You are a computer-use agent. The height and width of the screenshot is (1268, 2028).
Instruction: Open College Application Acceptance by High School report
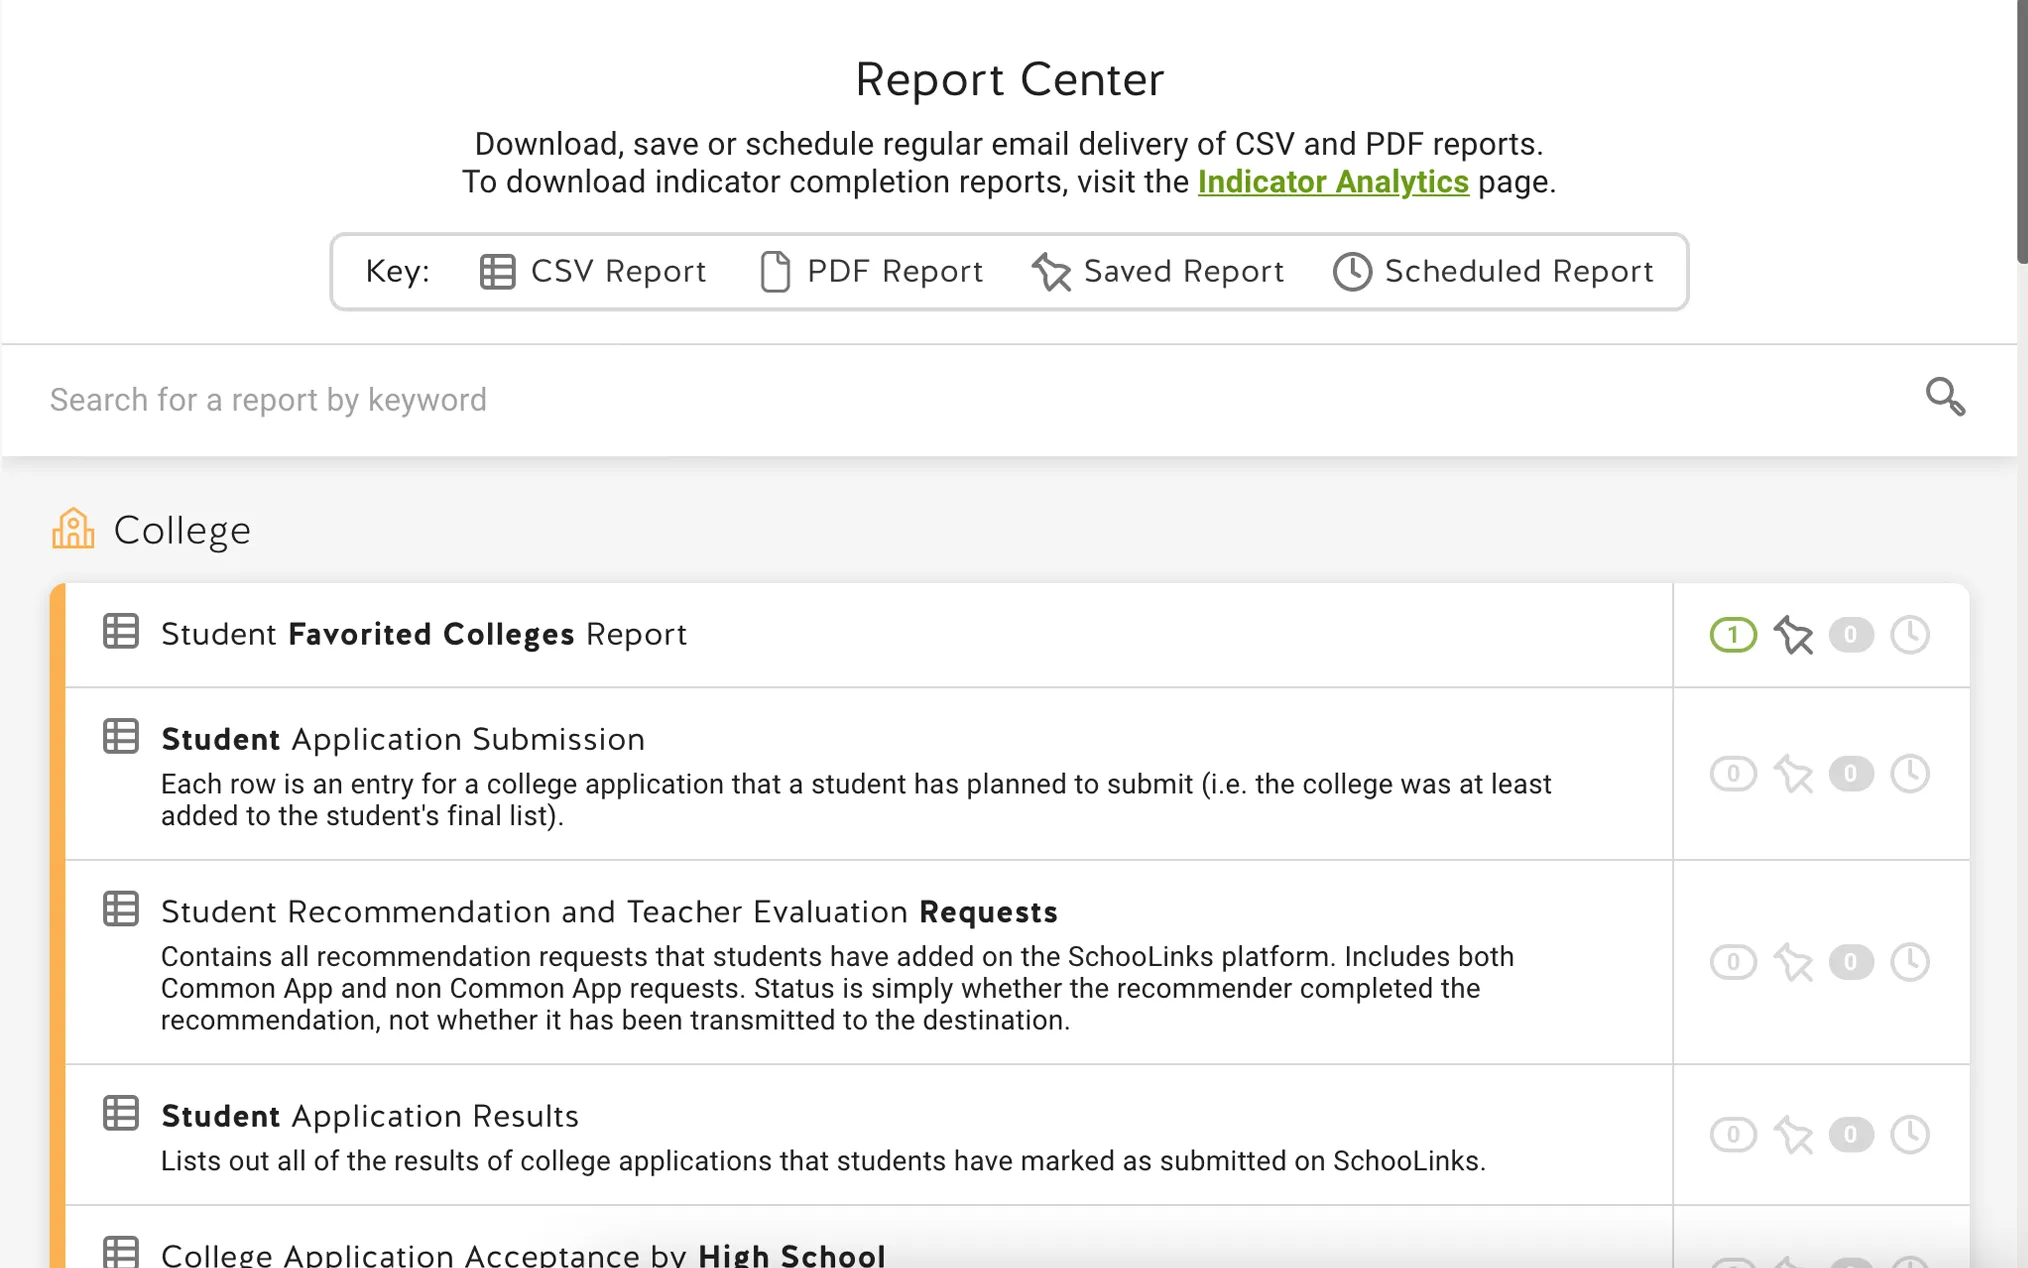pyautogui.click(x=523, y=1254)
